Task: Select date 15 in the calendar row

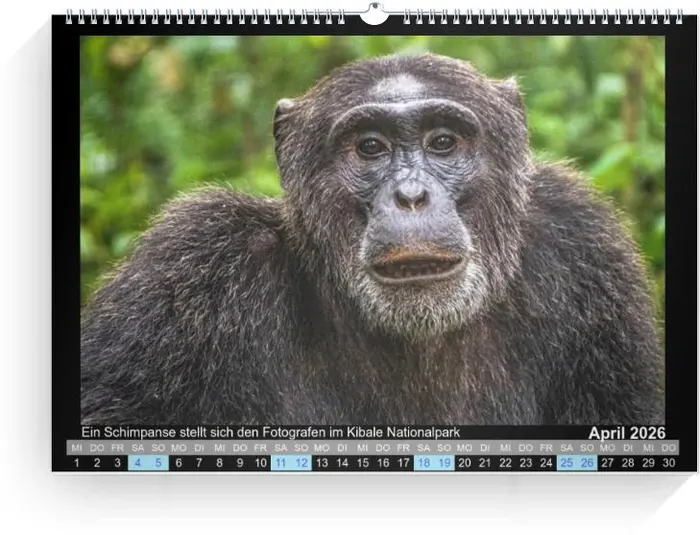Action: coord(362,463)
